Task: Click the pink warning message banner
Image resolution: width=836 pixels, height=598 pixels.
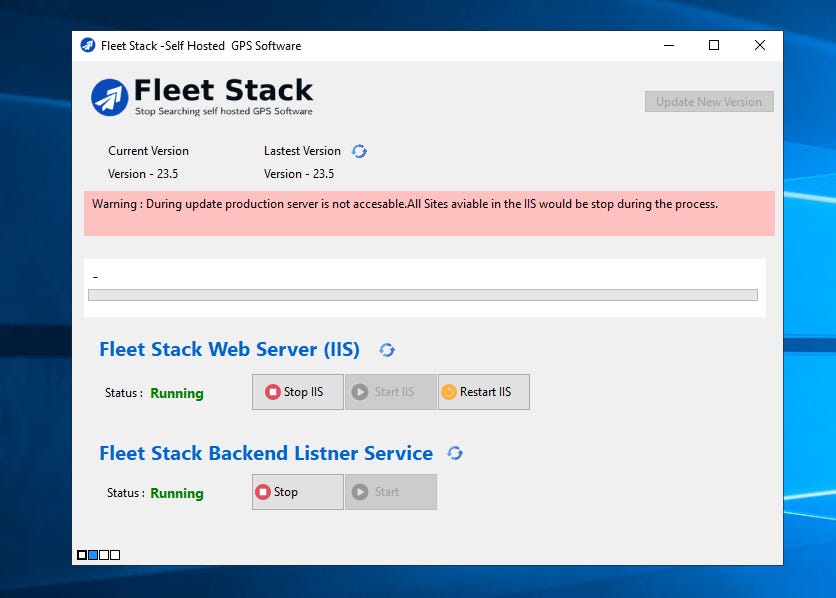Action: click(x=428, y=211)
